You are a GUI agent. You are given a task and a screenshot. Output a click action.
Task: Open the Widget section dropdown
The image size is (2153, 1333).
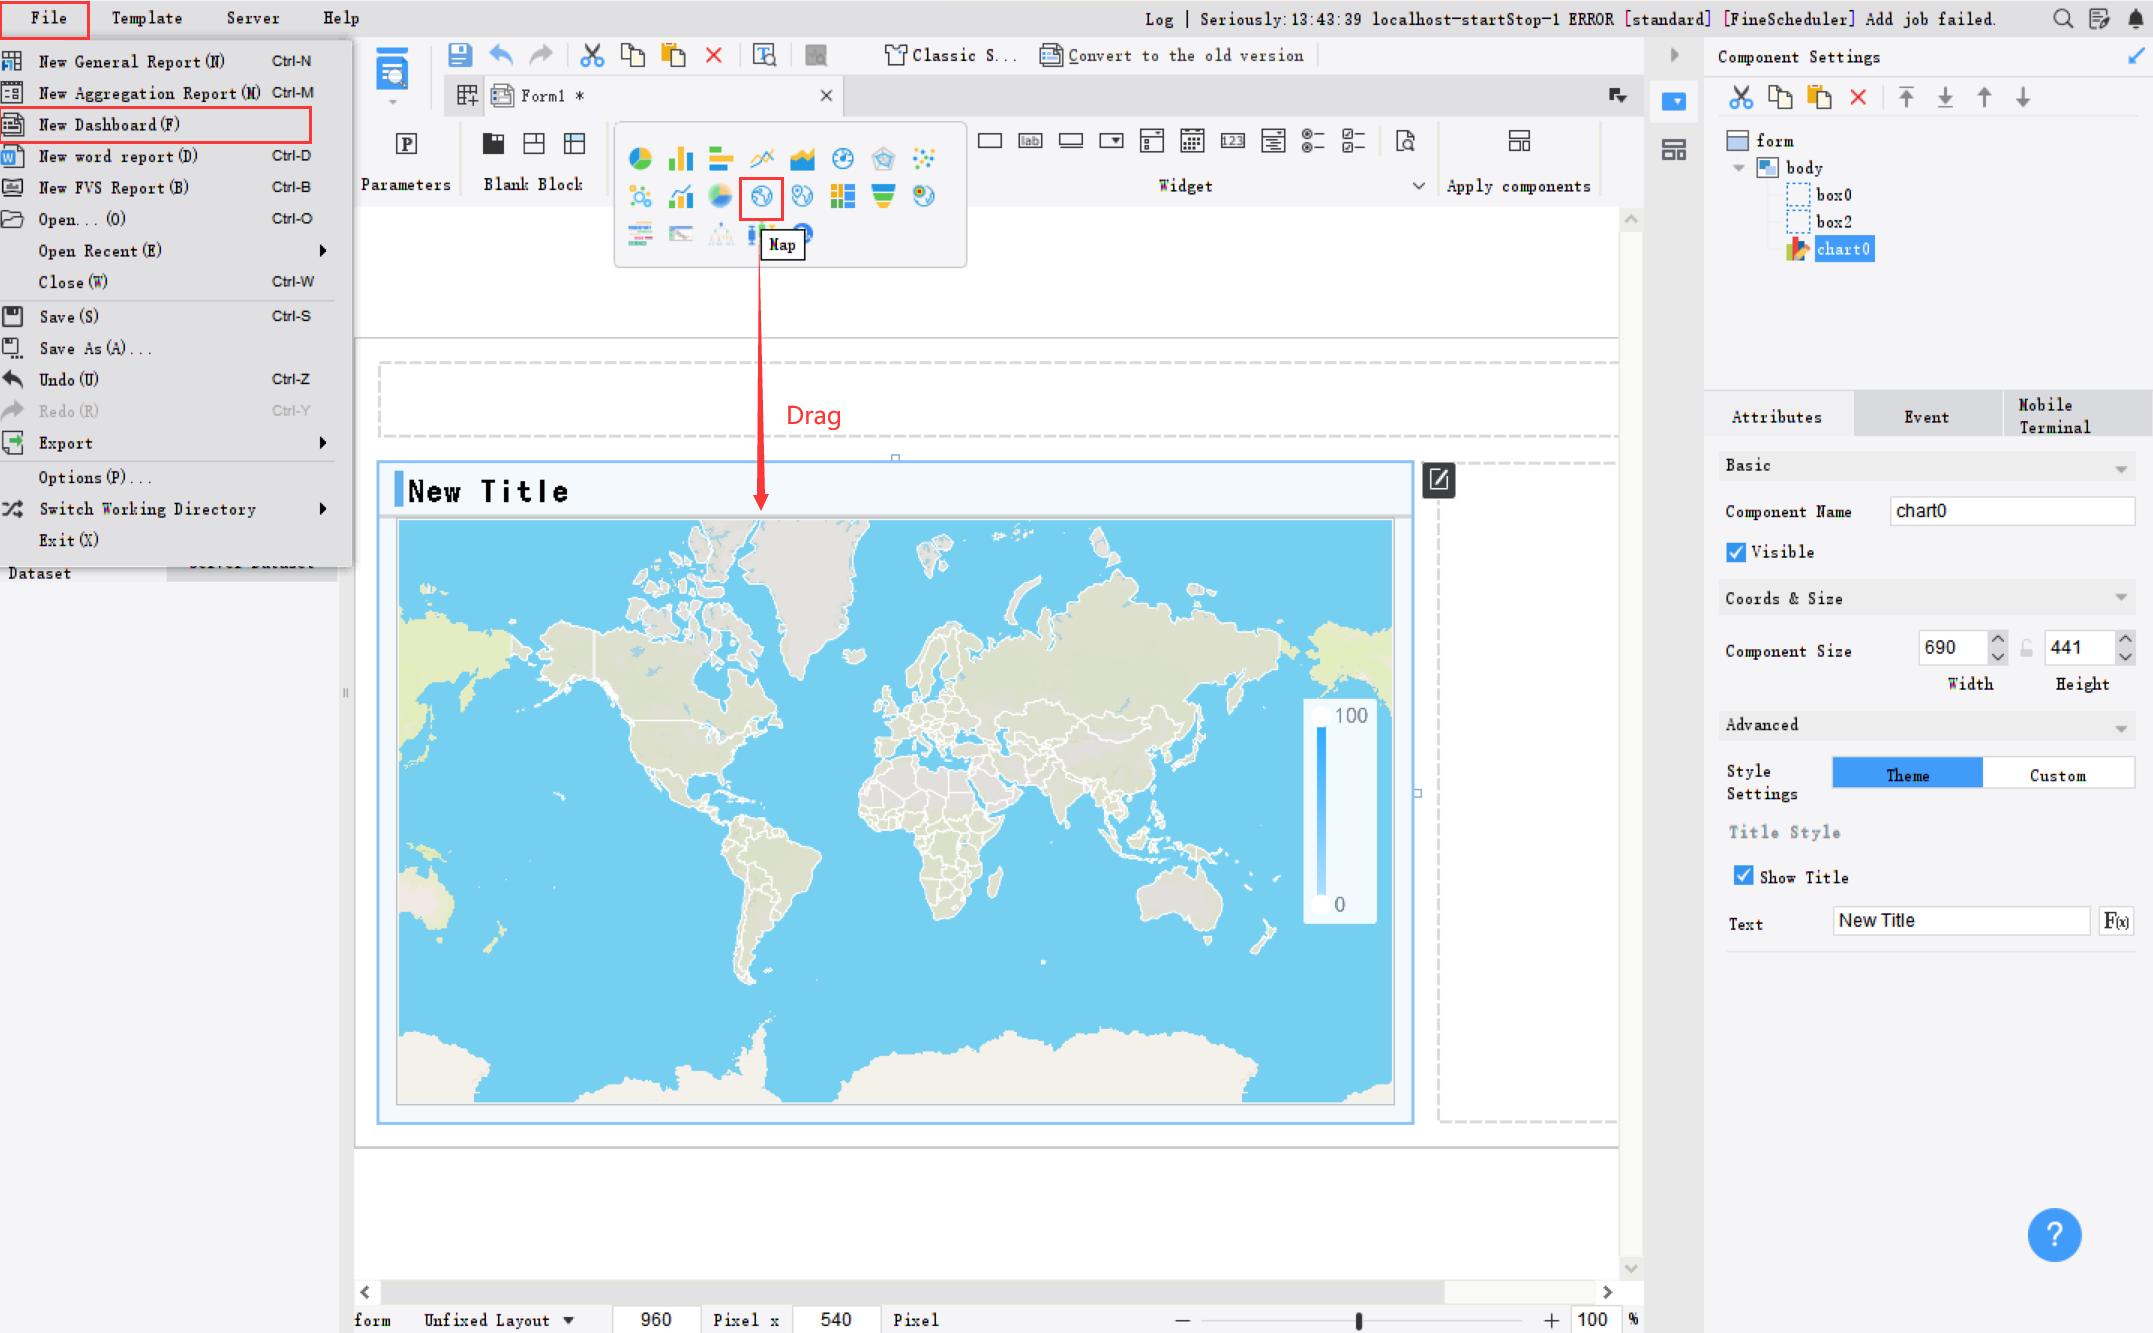click(x=1419, y=186)
